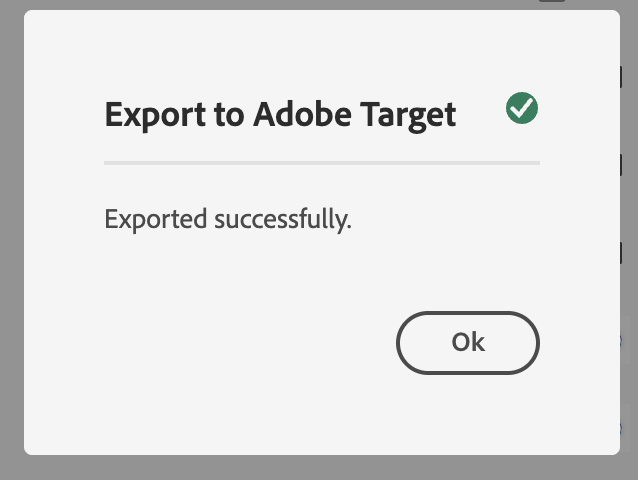The height and width of the screenshot is (480, 638).
Task: Tap the rounded Ok pill button
Action: coord(467,343)
